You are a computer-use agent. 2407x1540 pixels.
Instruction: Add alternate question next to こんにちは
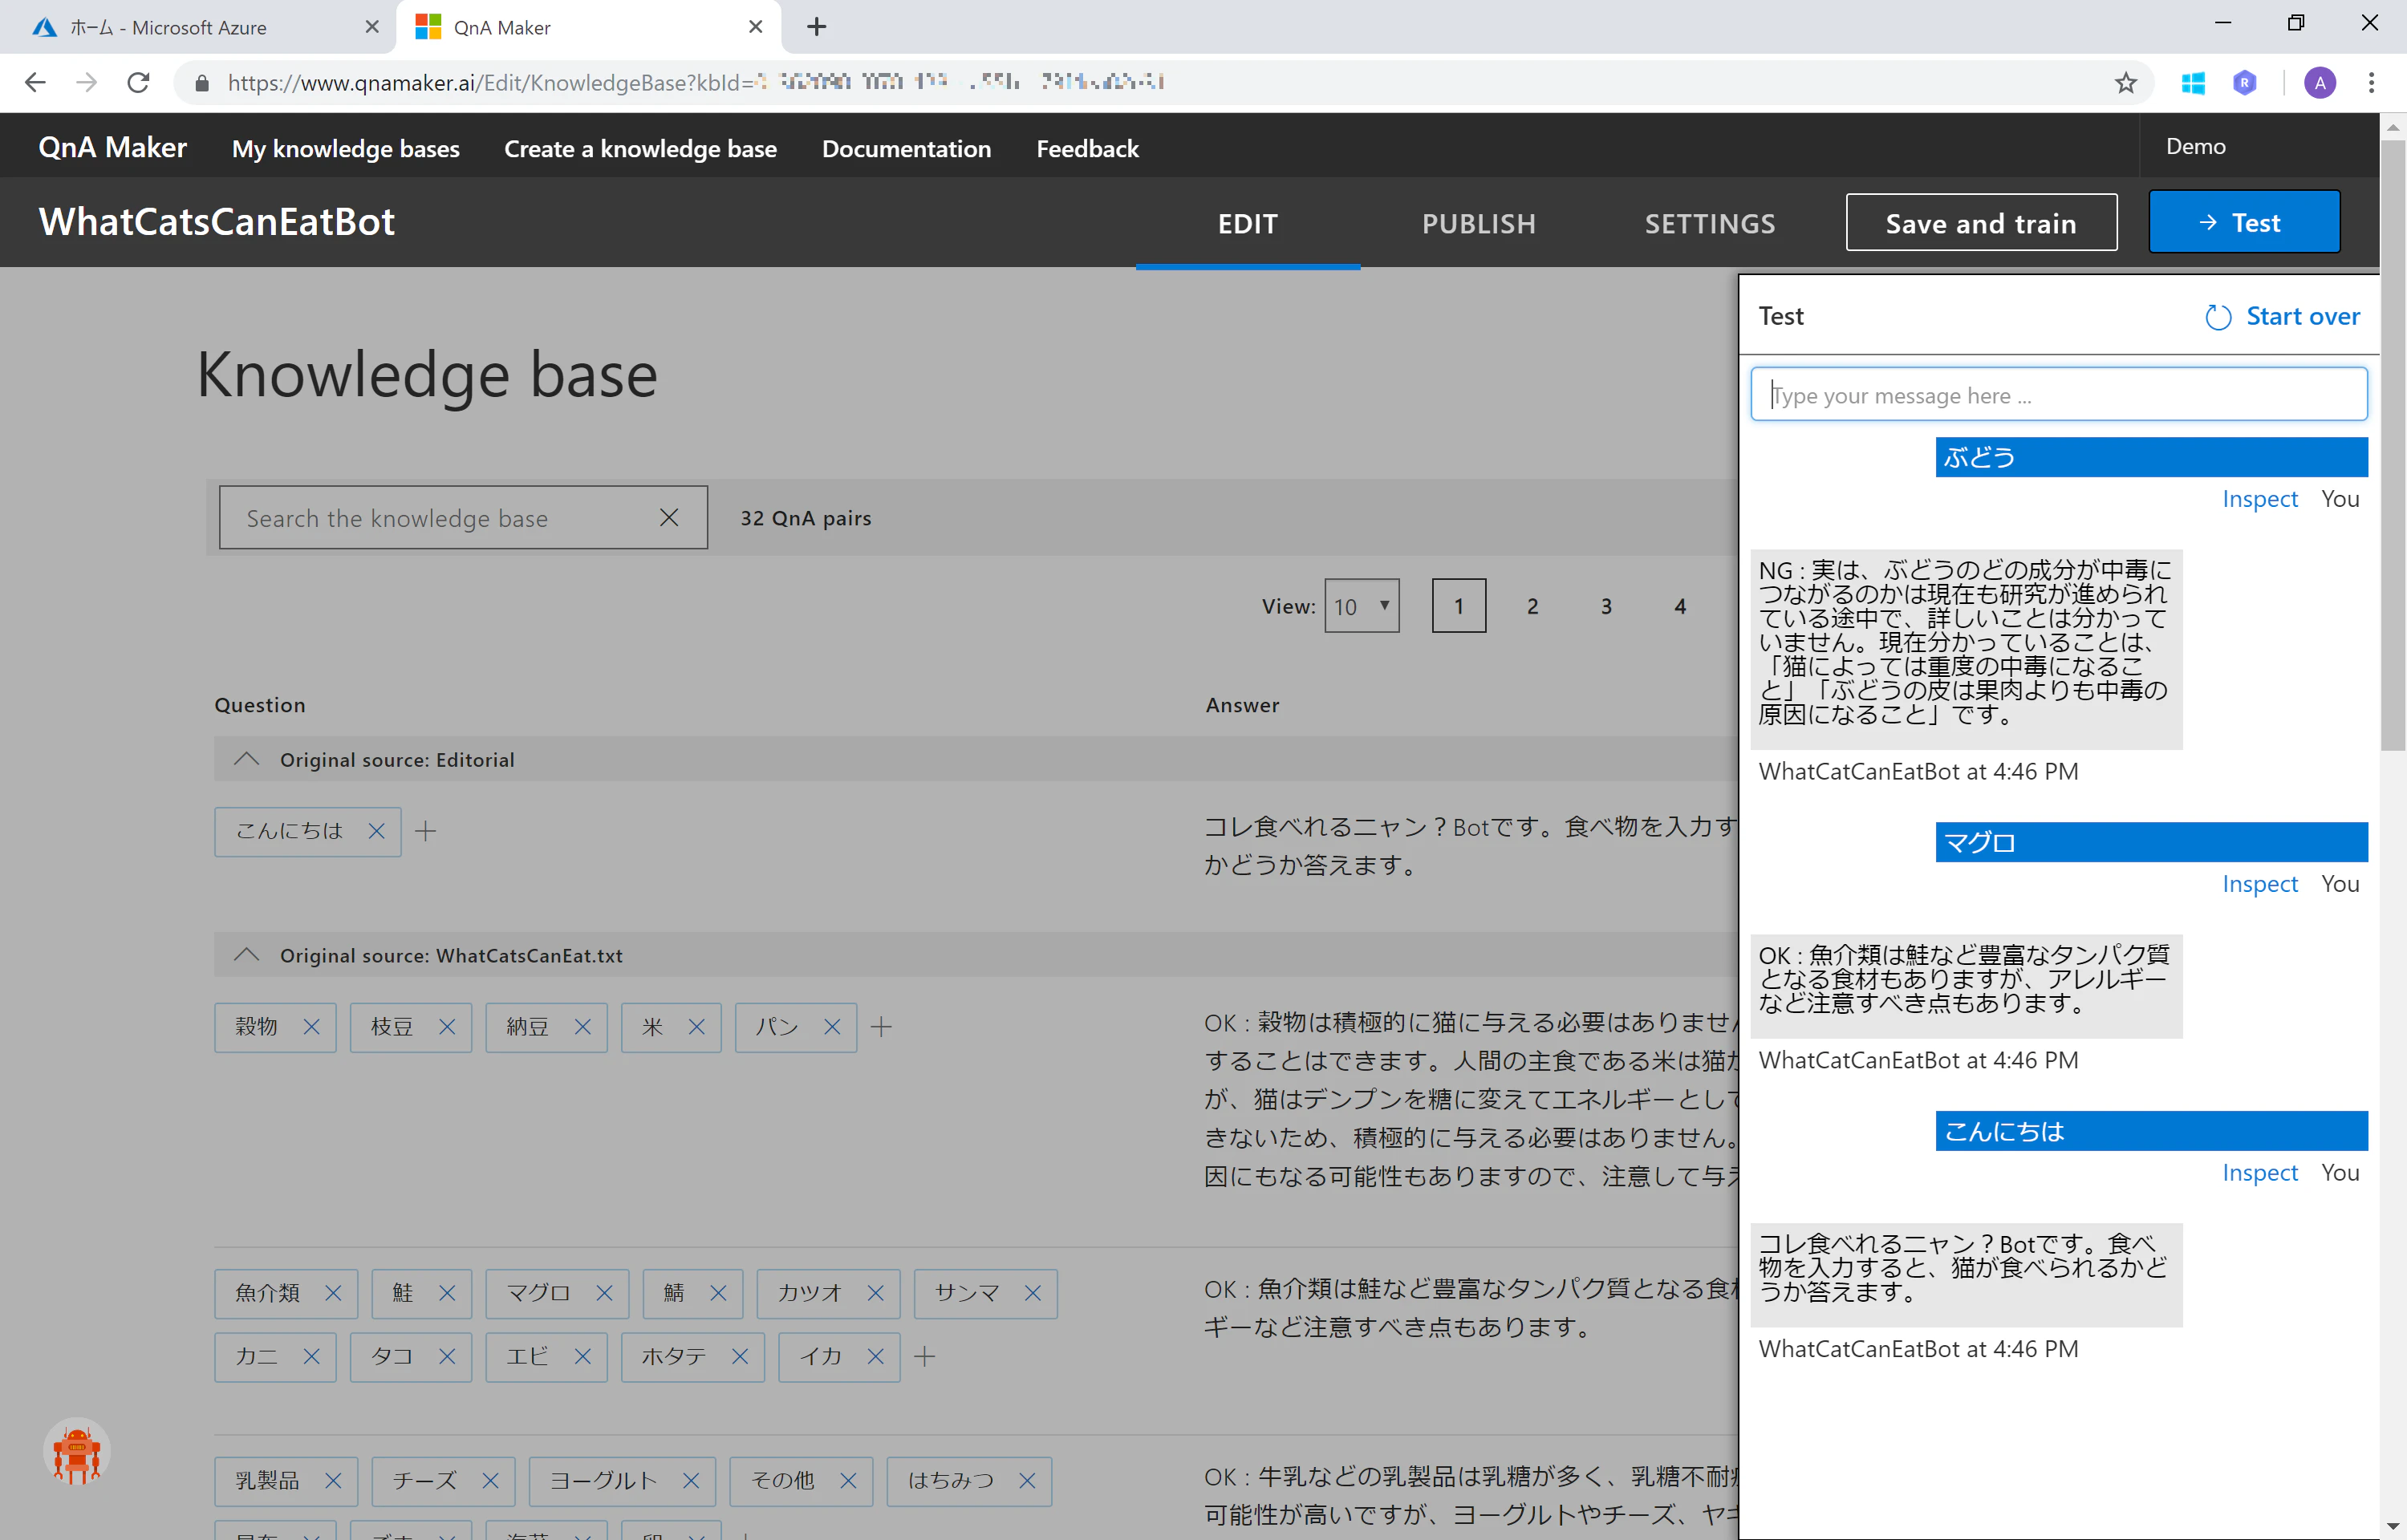point(426,831)
